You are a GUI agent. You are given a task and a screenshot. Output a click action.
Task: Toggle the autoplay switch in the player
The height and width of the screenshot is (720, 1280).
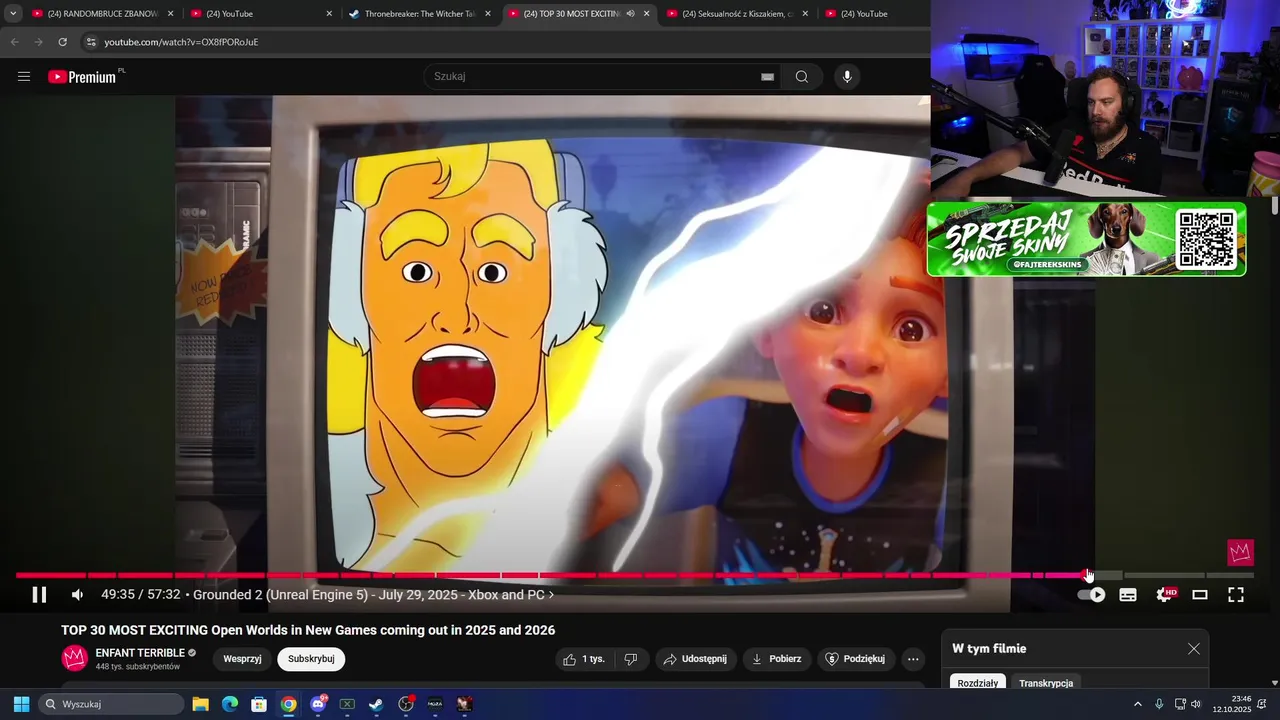coord(1092,595)
